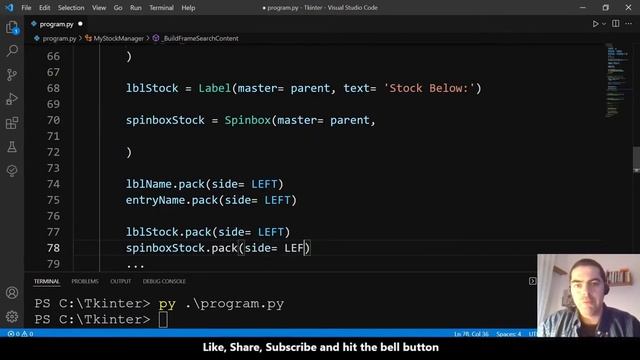Switch to the TERMINAL panel tab
Screen dimensions: 640x360
pos(47,281)
